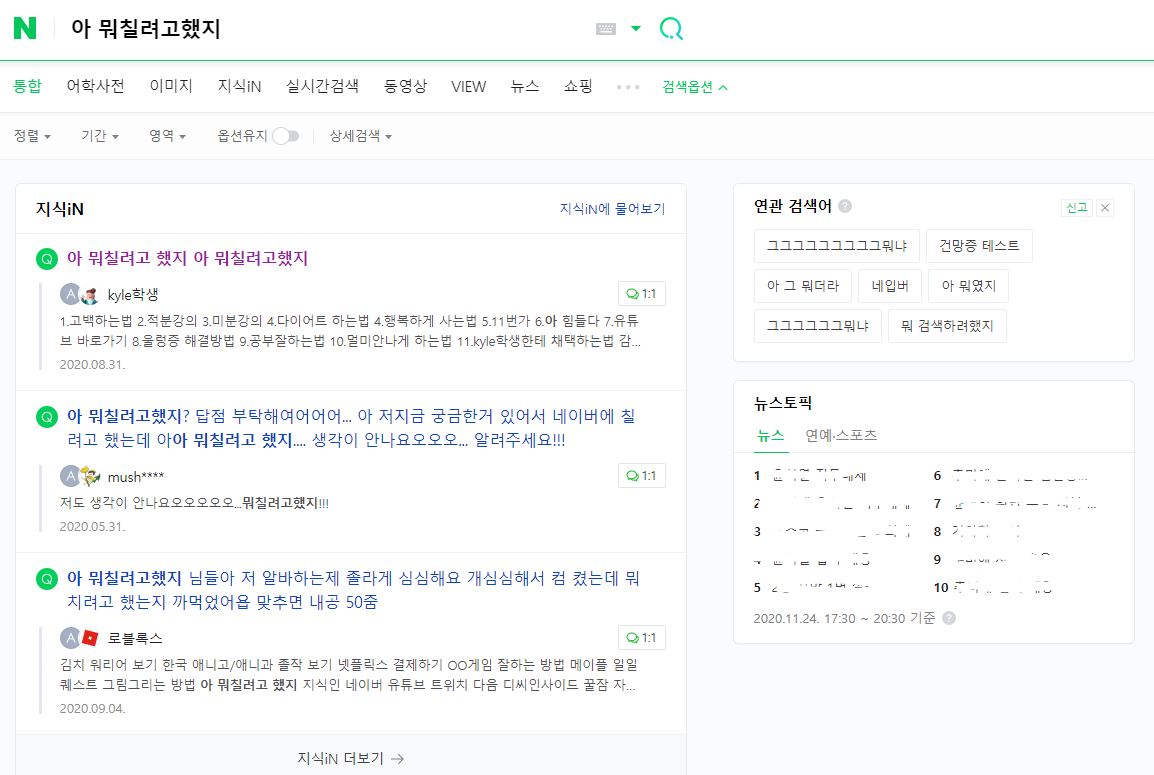Click the Q icon of first question
Viewport: 1154px width, 775px height.
tap(46, 259)
